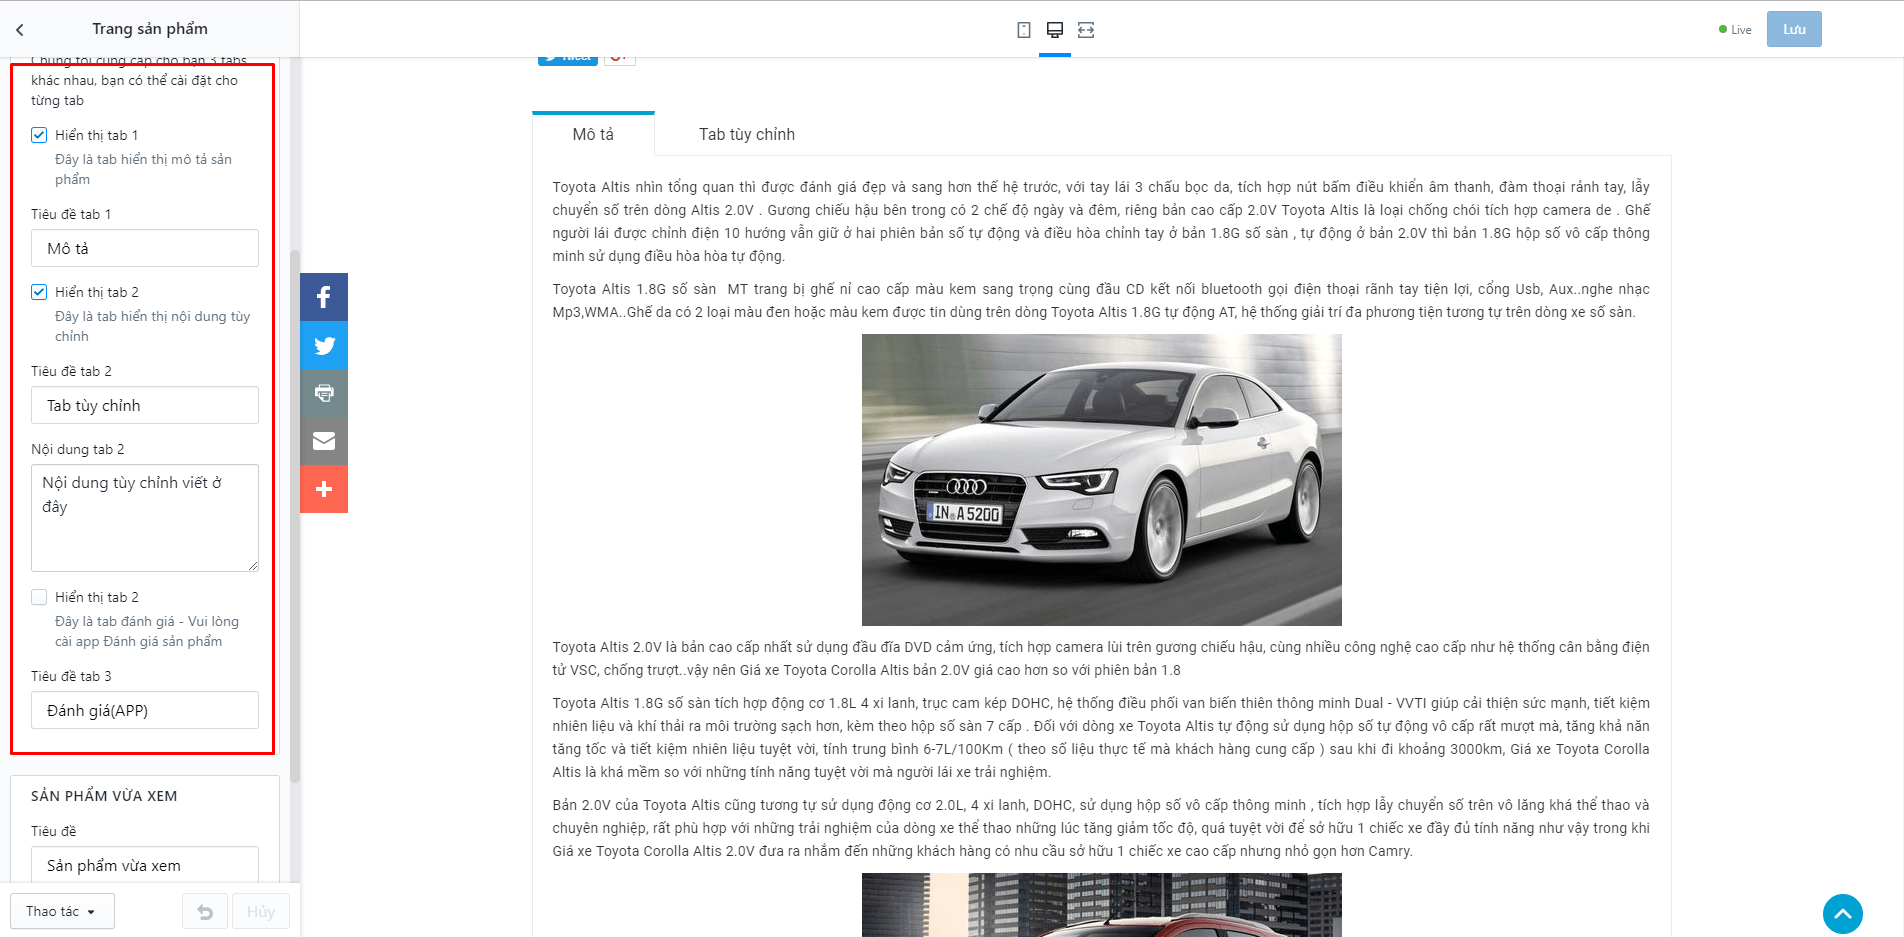
Task: Click the Live status indicator
Action: [x=1735, y=30]
